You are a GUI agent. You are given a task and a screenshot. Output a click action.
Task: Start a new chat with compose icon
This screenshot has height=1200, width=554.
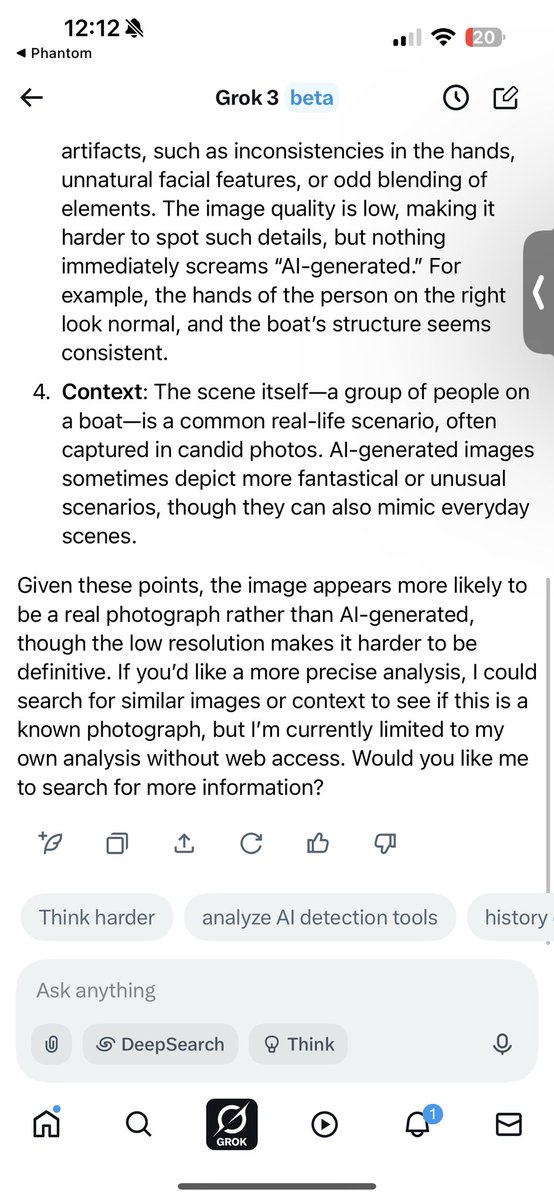tap(507, 98)
